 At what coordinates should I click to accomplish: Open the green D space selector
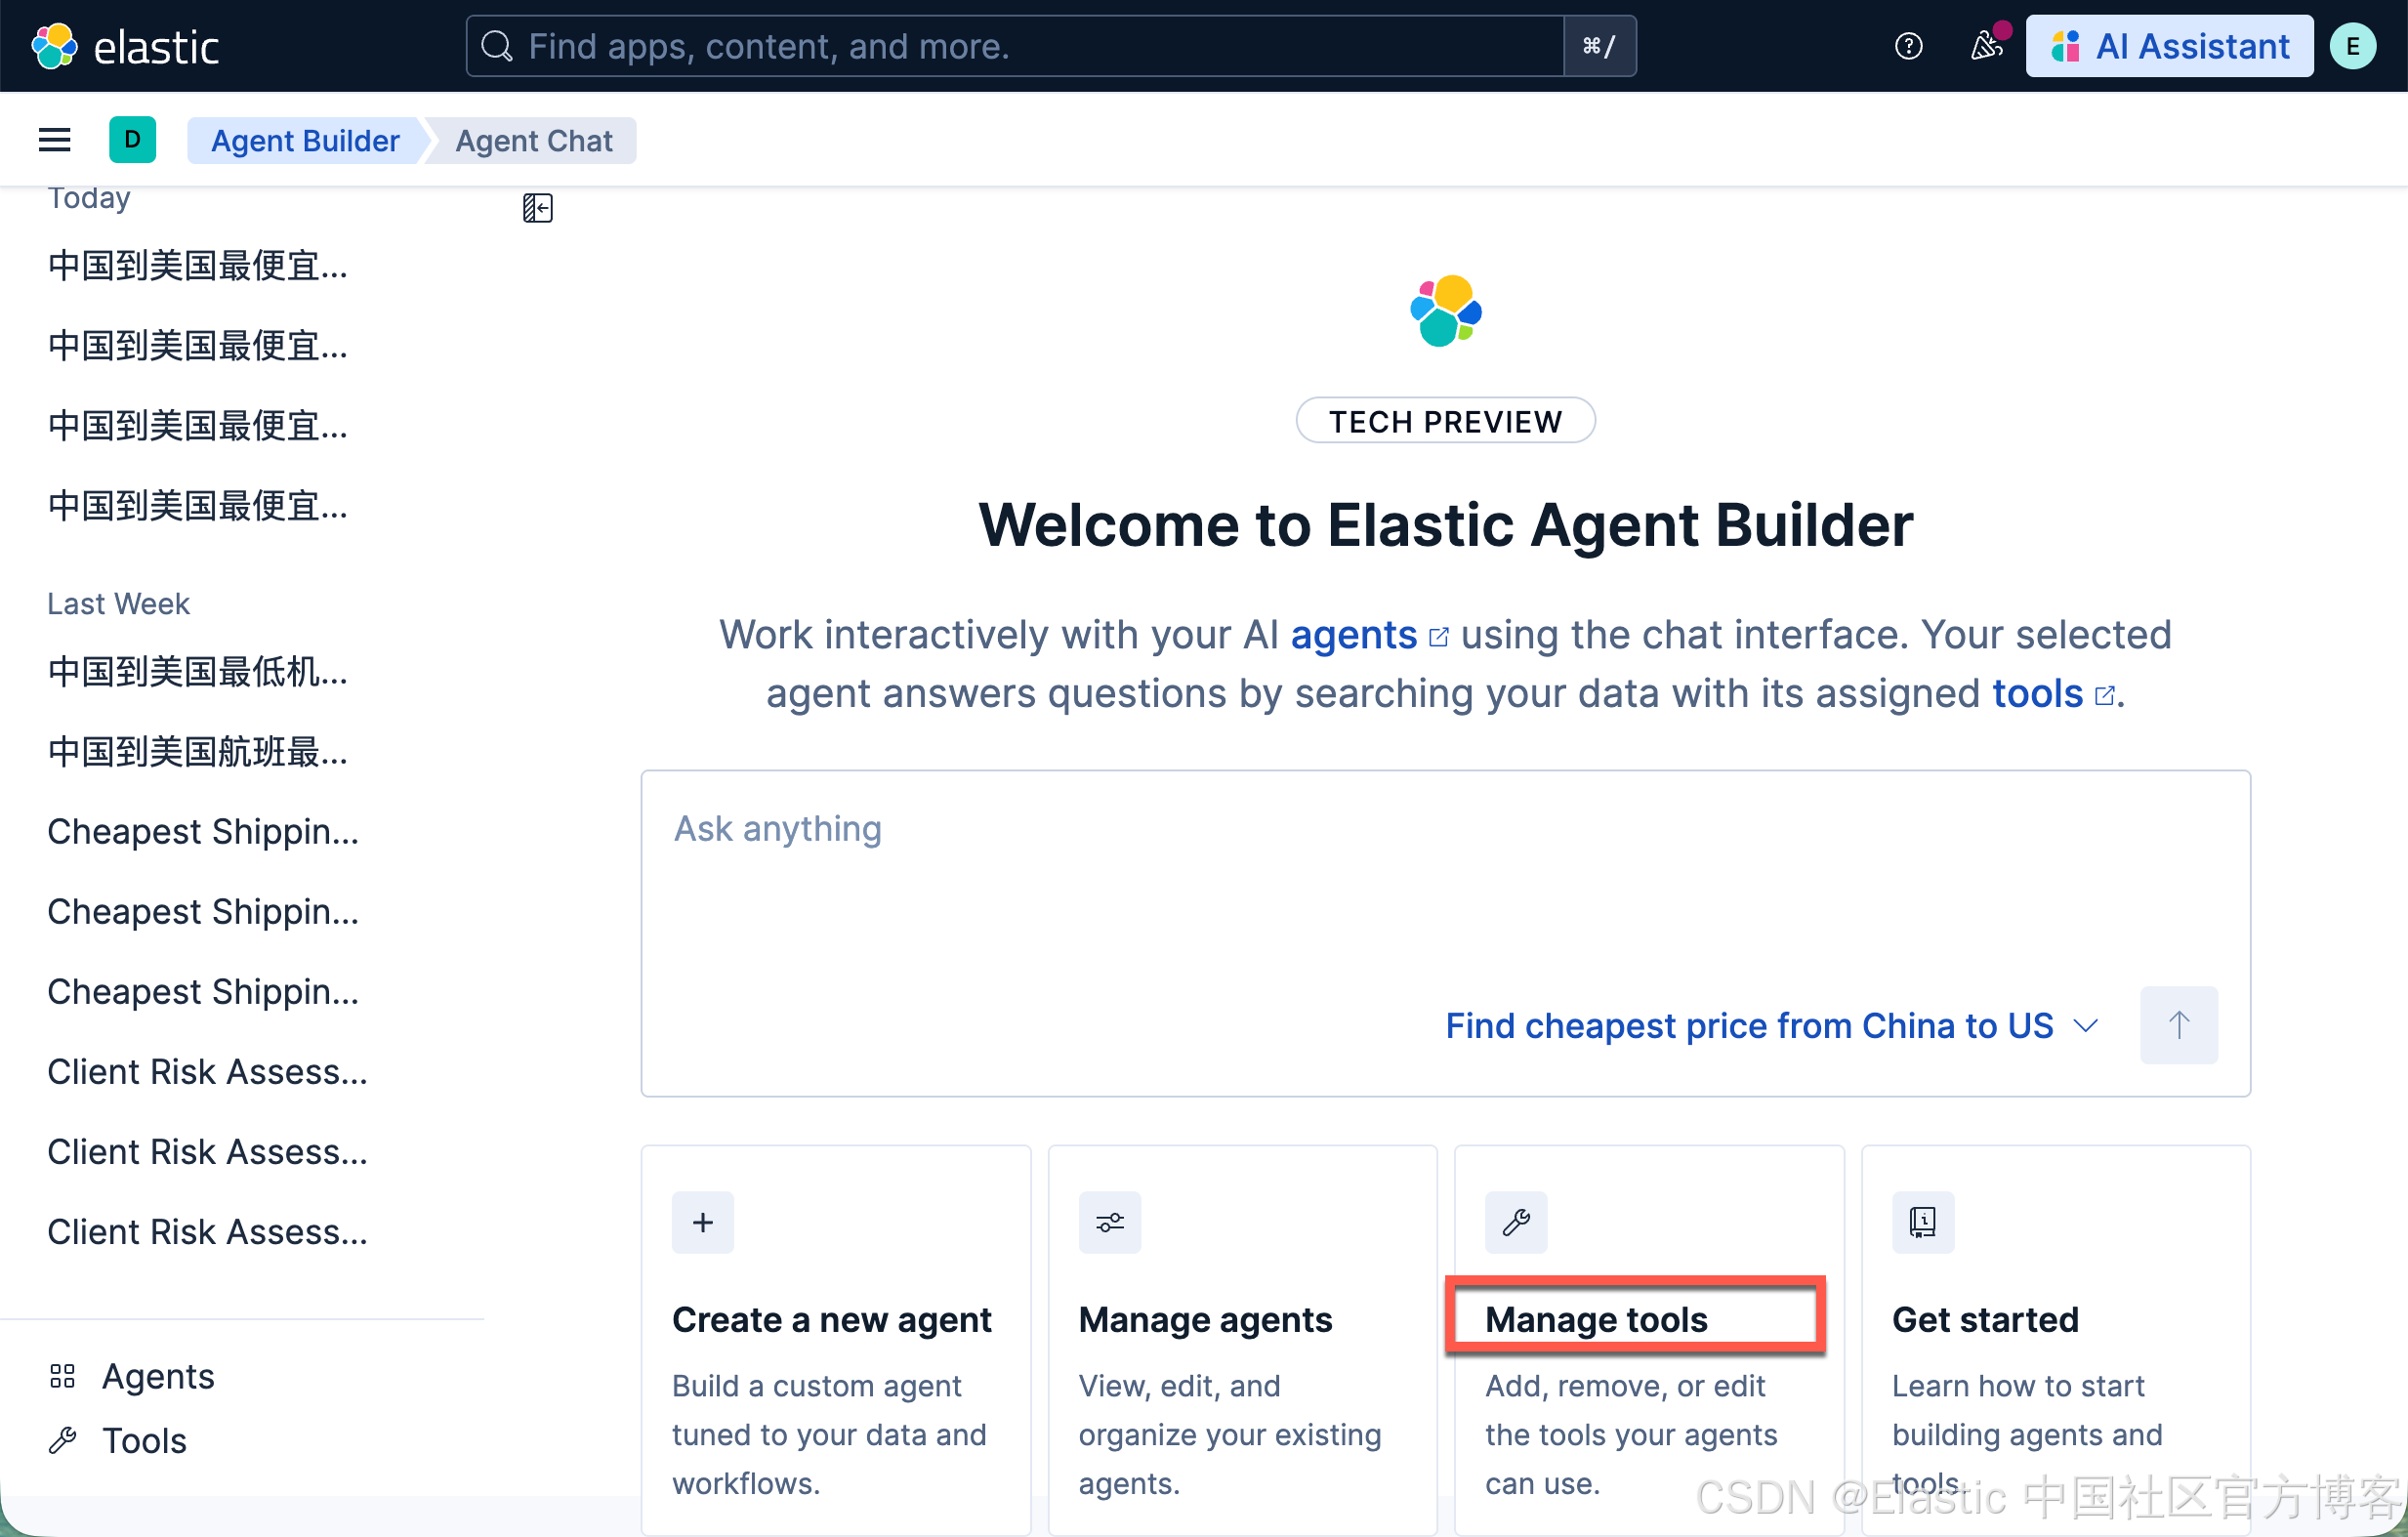pos(132,140)
